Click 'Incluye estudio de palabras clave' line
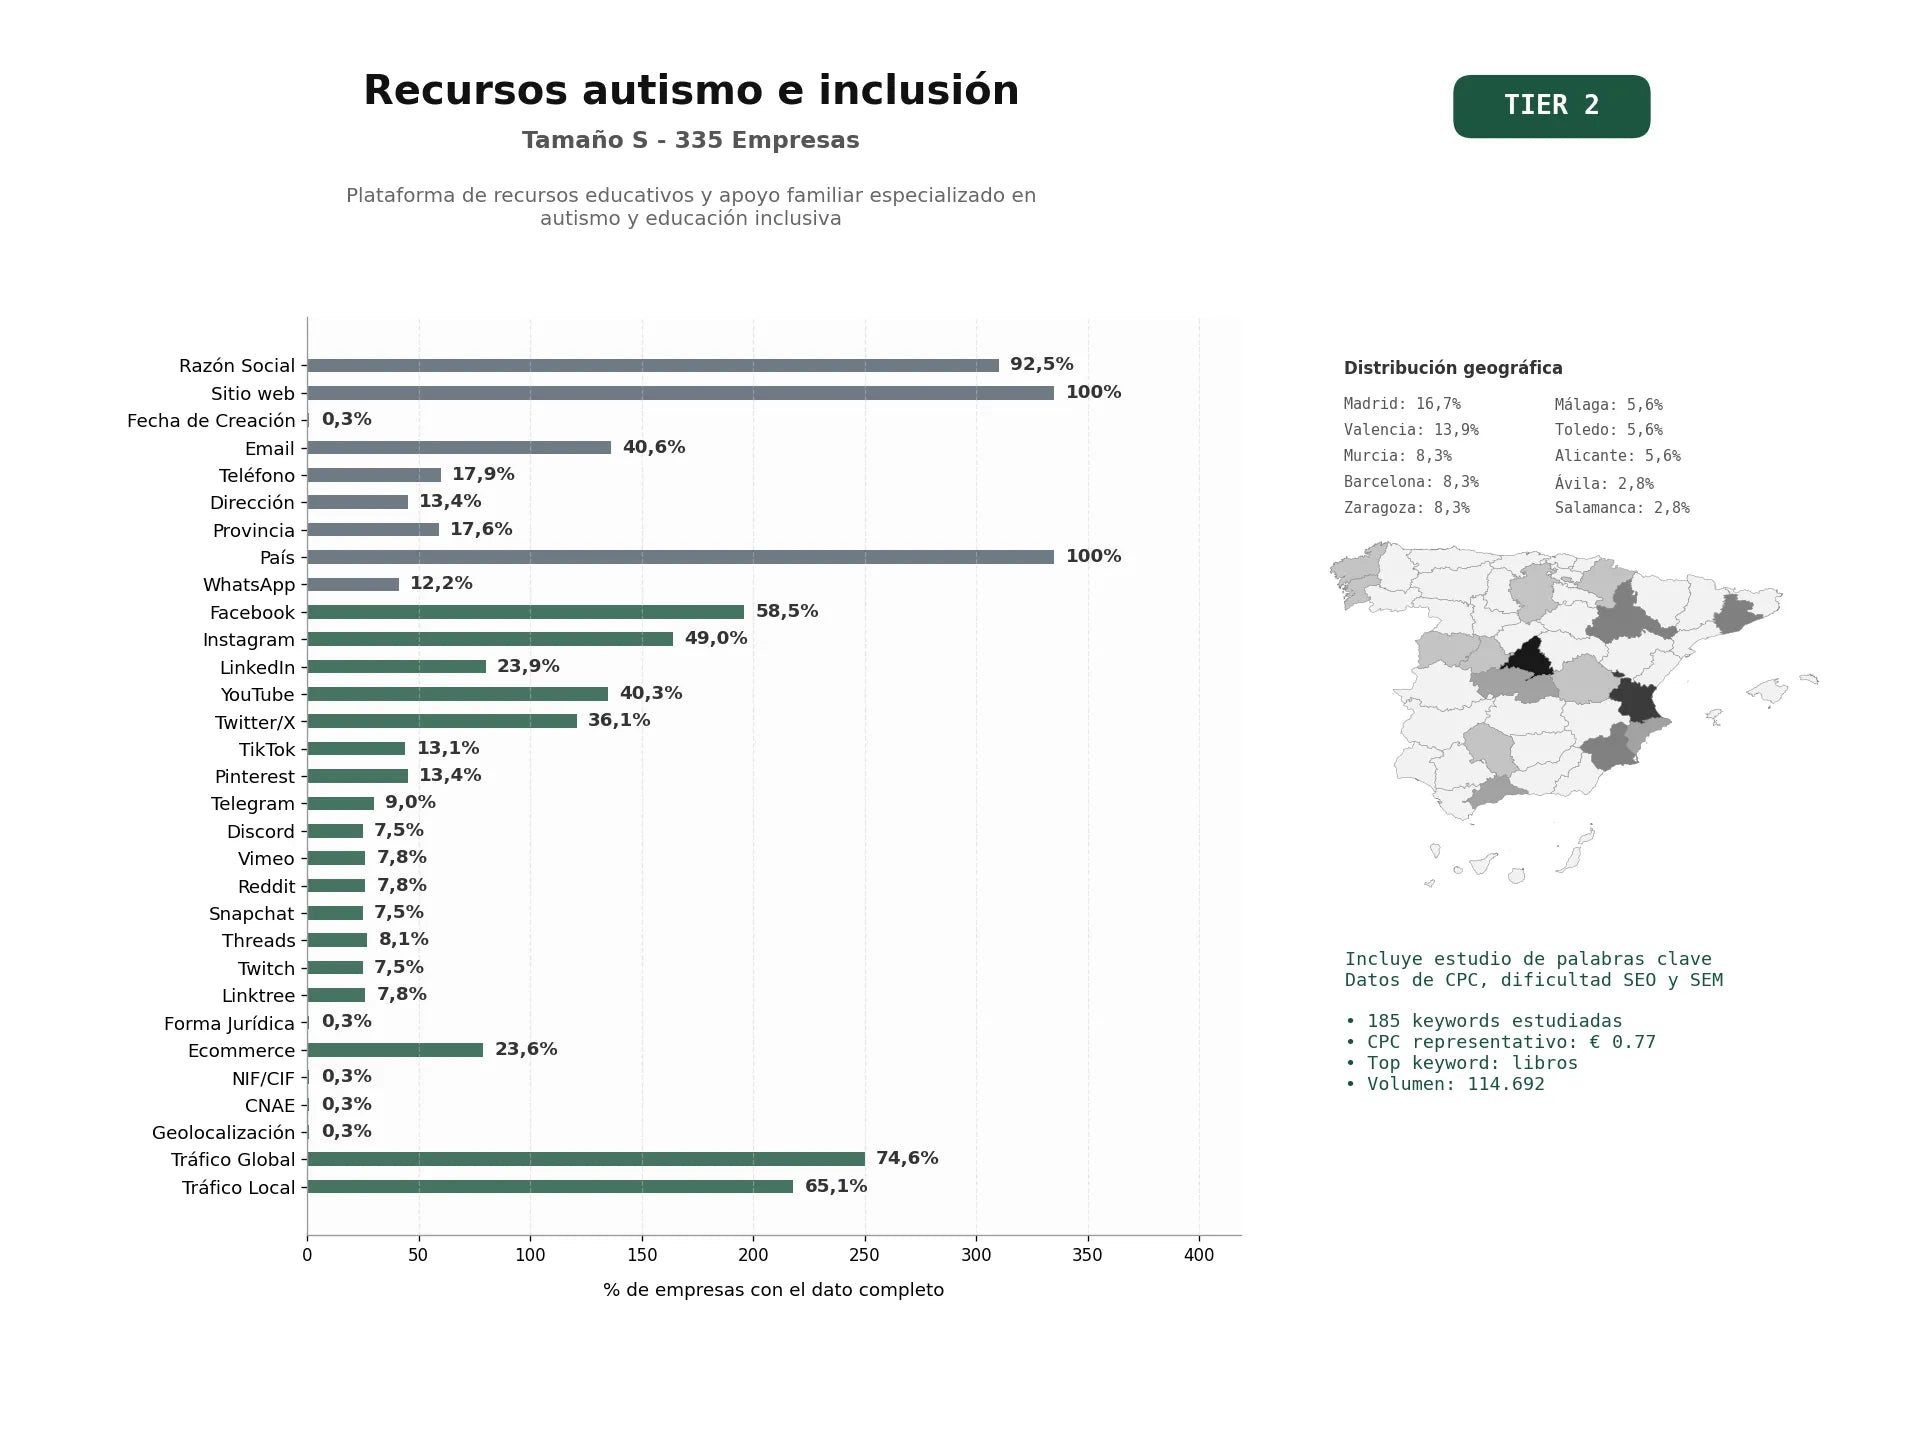 1528,959
